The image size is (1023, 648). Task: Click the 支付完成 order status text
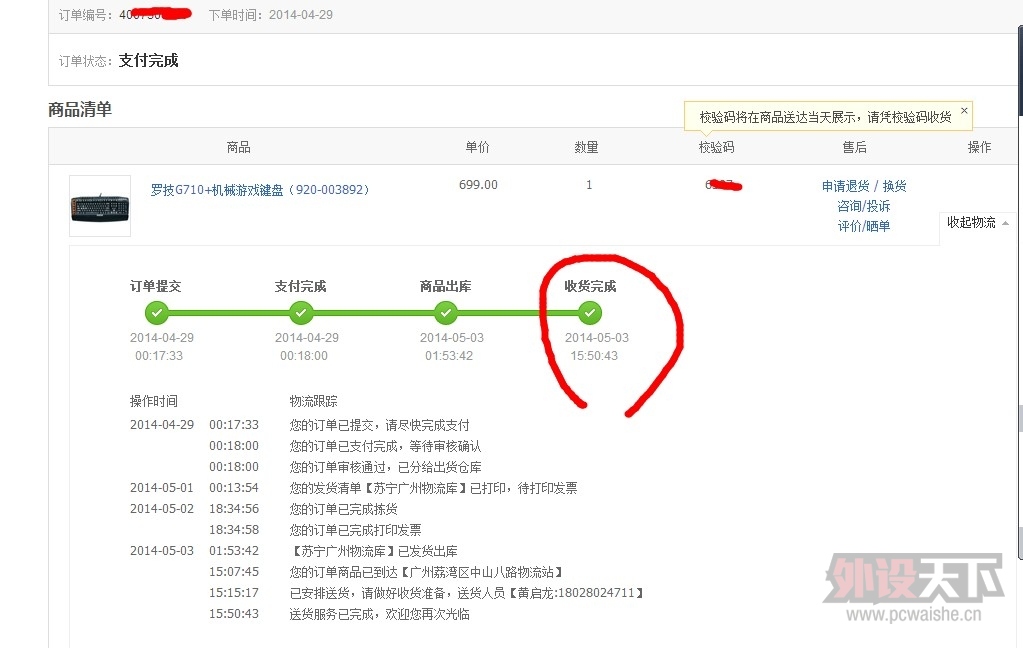click(148, 61)
